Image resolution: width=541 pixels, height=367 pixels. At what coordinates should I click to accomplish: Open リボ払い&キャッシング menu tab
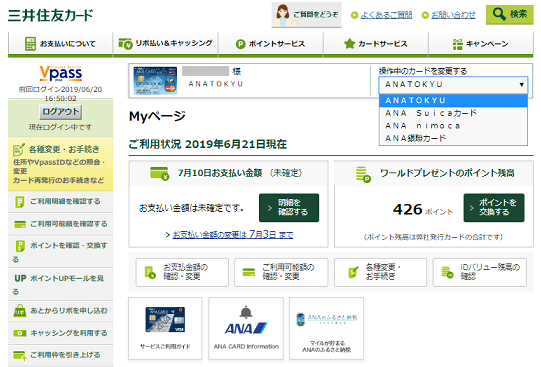[x=166, y=44]
